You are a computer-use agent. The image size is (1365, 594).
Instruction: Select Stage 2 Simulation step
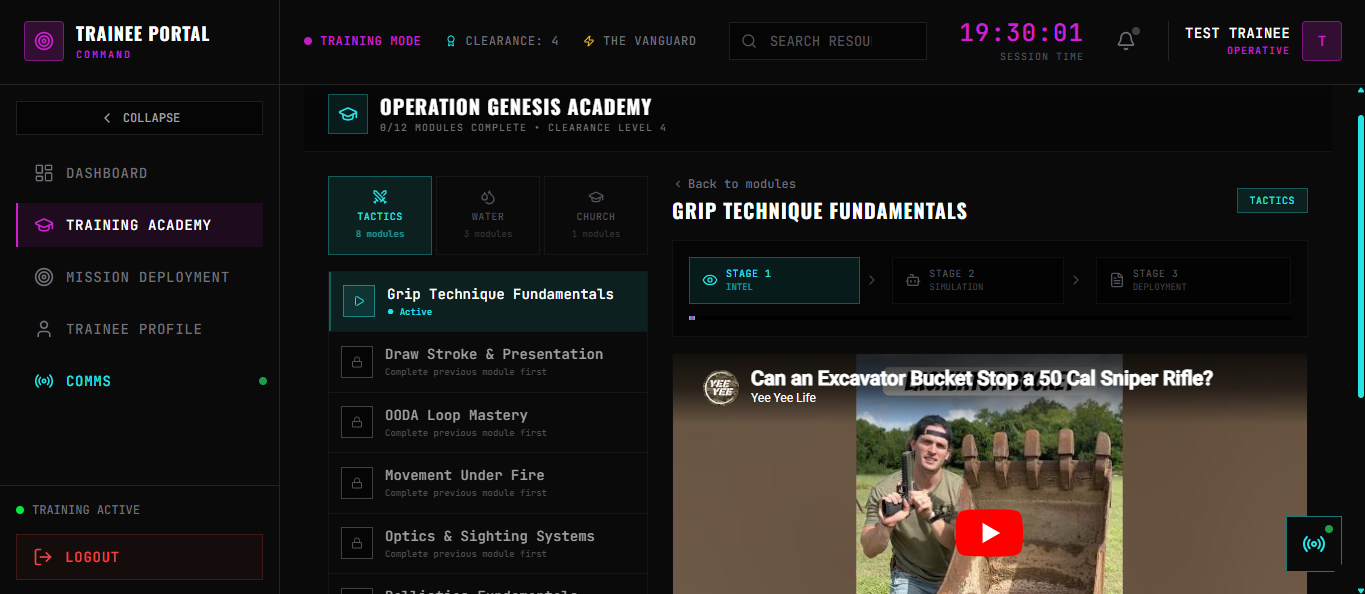pos(977,280)
